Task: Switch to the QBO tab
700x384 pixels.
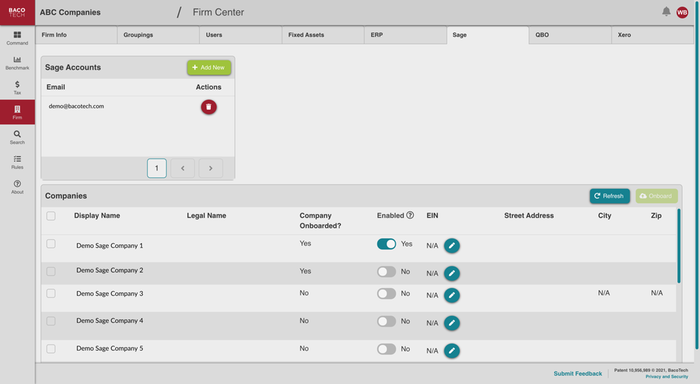Action: [570, 35]
